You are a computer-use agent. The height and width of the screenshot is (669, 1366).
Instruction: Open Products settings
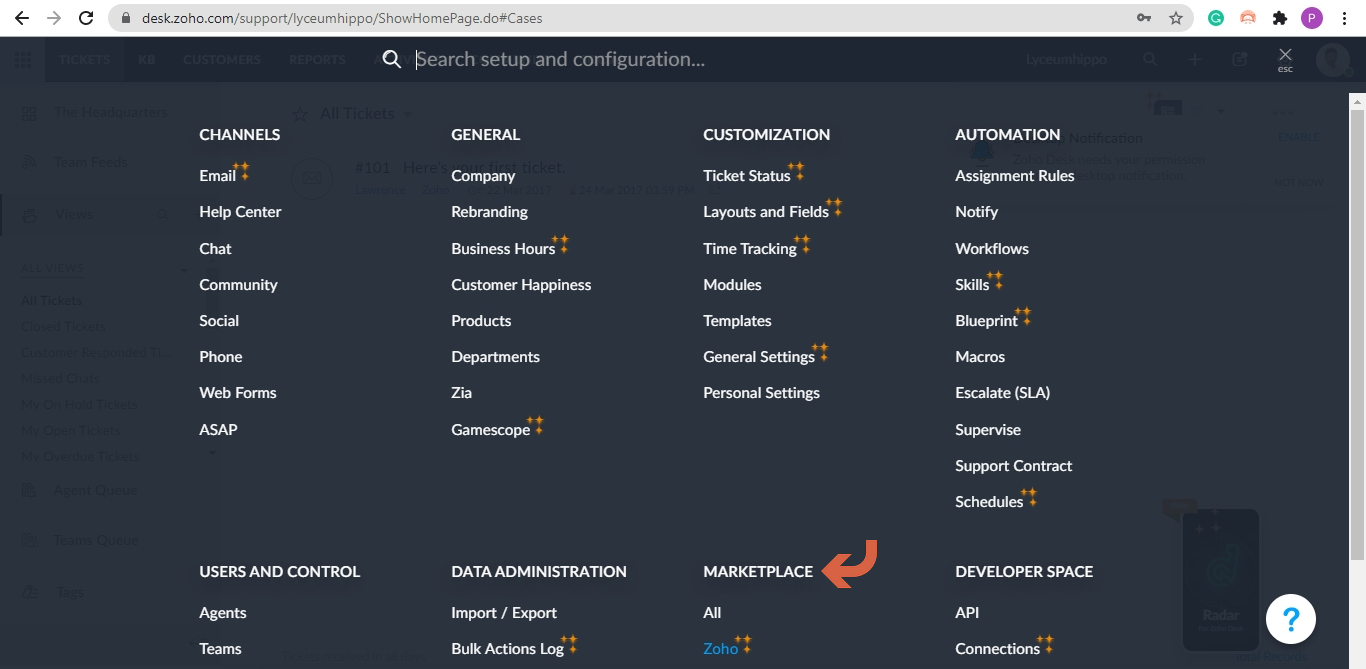click(481, 320)
